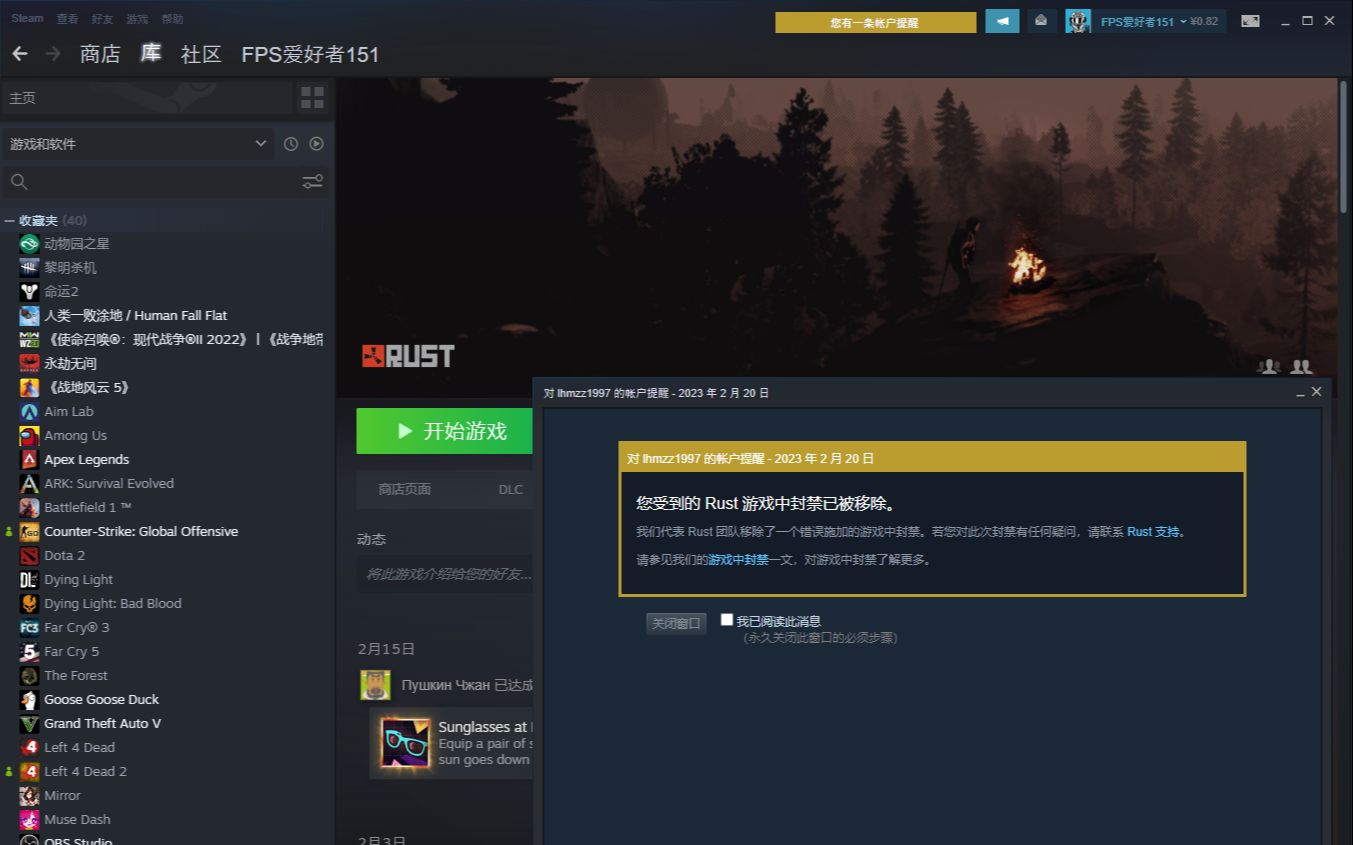Screen dimensions: 1353x845
Task: Follow the Rust 支持 link
Action: 1153,532
